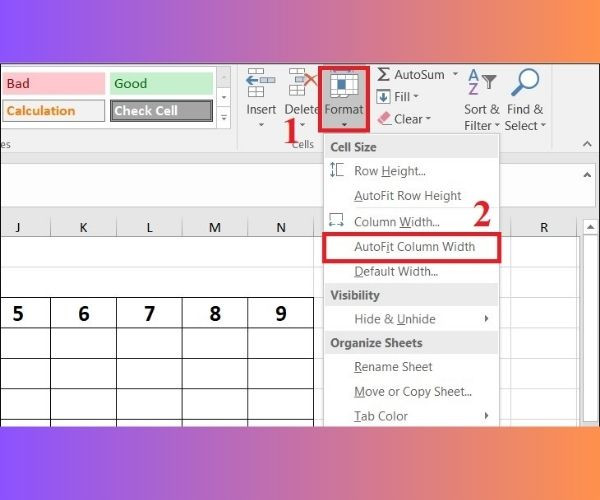Select column N header

click(x=280, y=227)
